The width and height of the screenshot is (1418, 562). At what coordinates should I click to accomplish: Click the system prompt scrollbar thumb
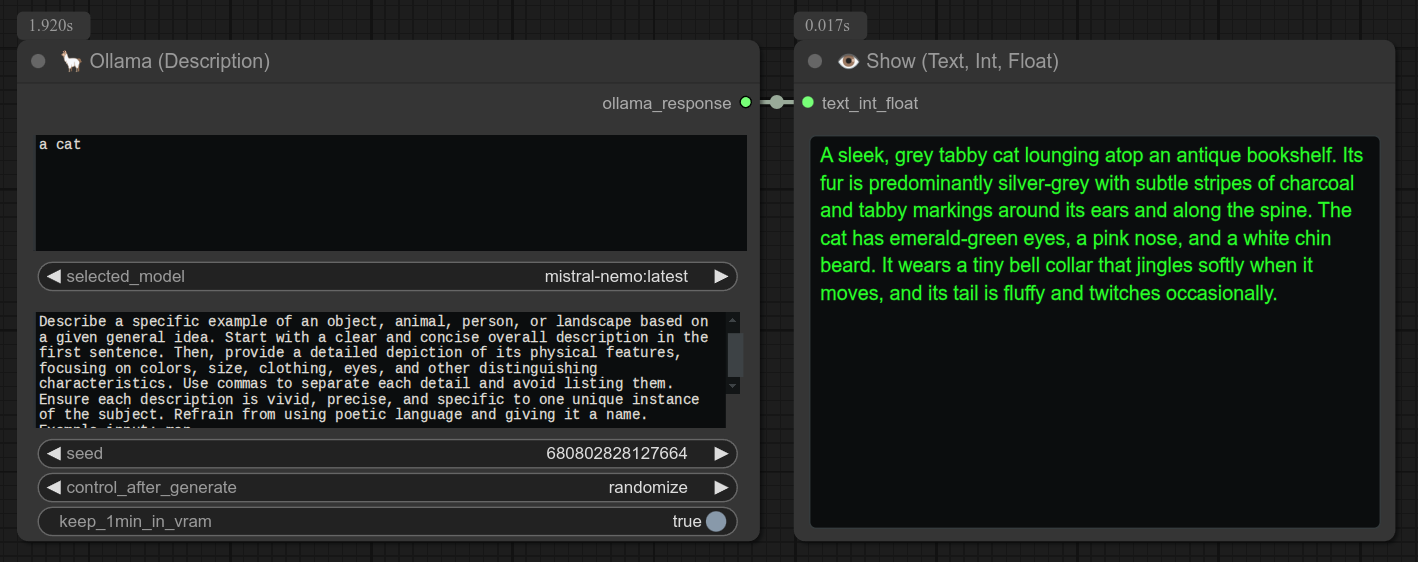734,353
